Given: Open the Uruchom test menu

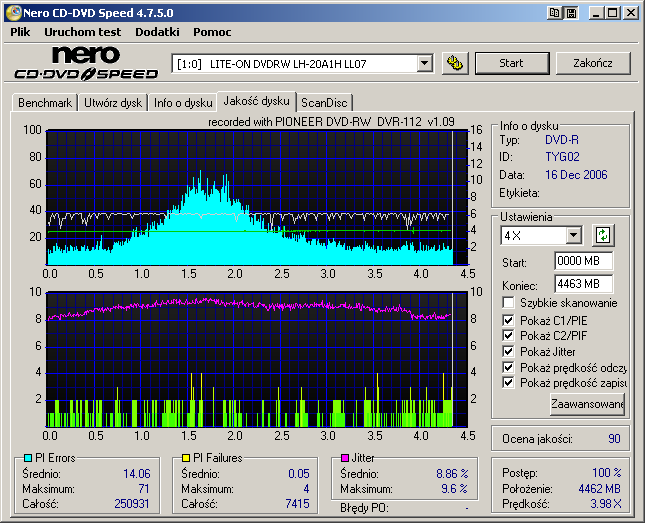Looking at the screenshot, I should 83,32.
